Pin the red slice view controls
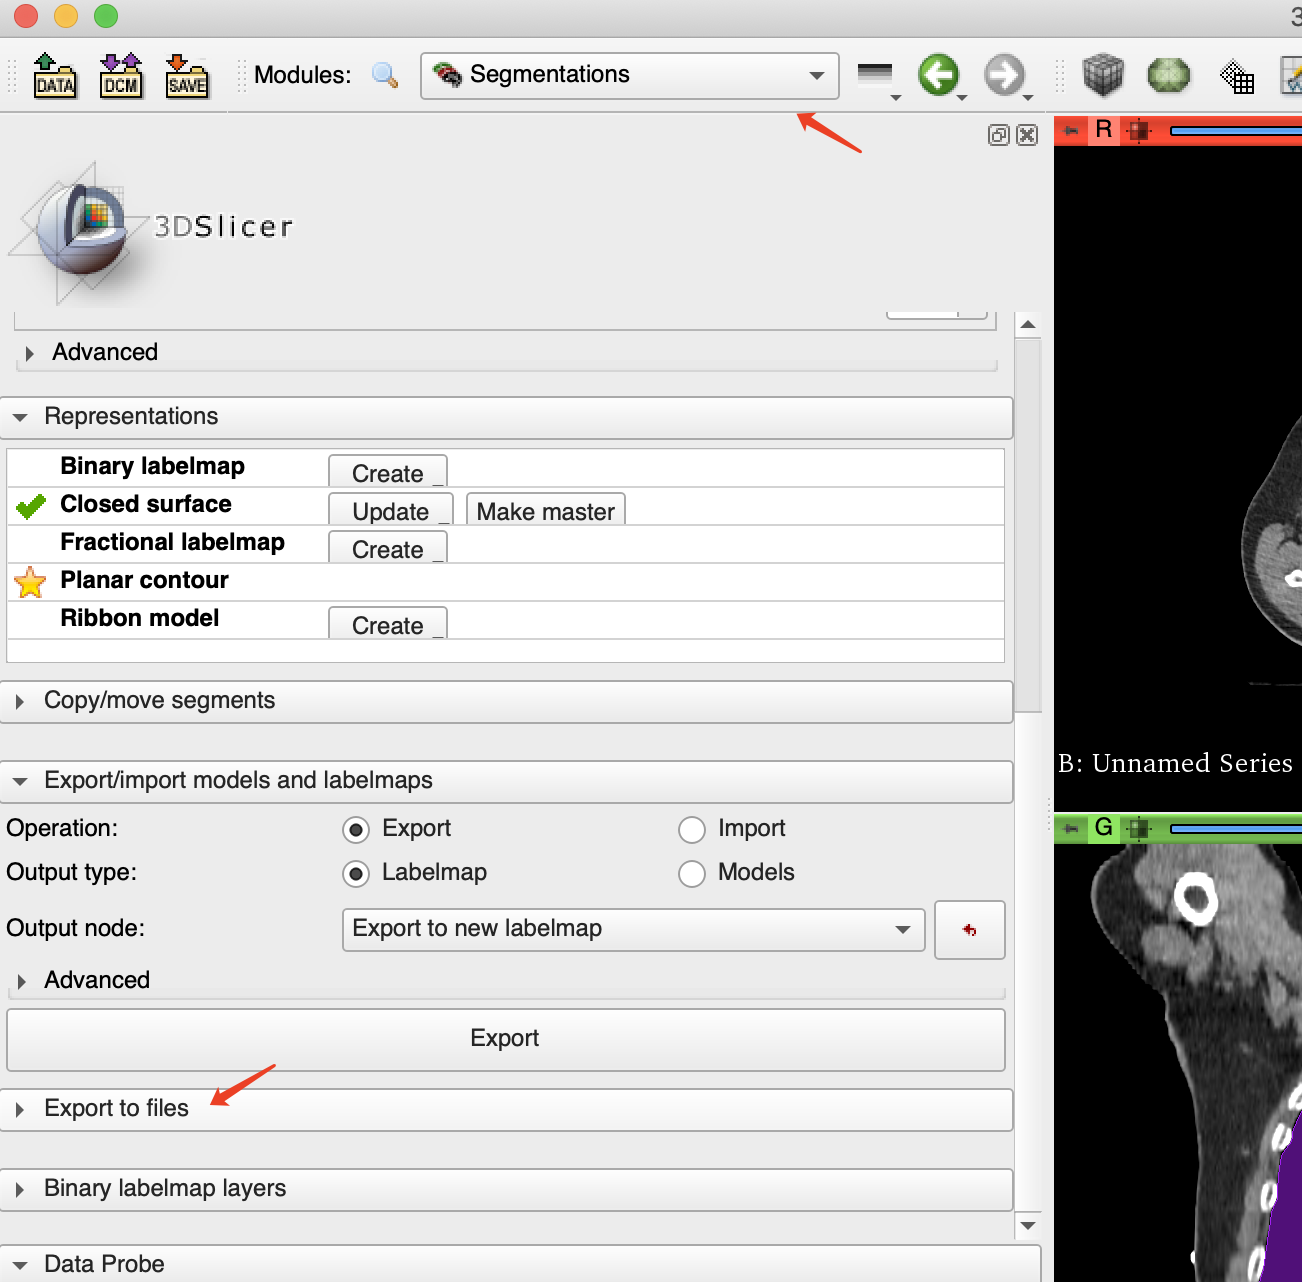This screenshot has height=1282, width=1302. point(1068,129)
